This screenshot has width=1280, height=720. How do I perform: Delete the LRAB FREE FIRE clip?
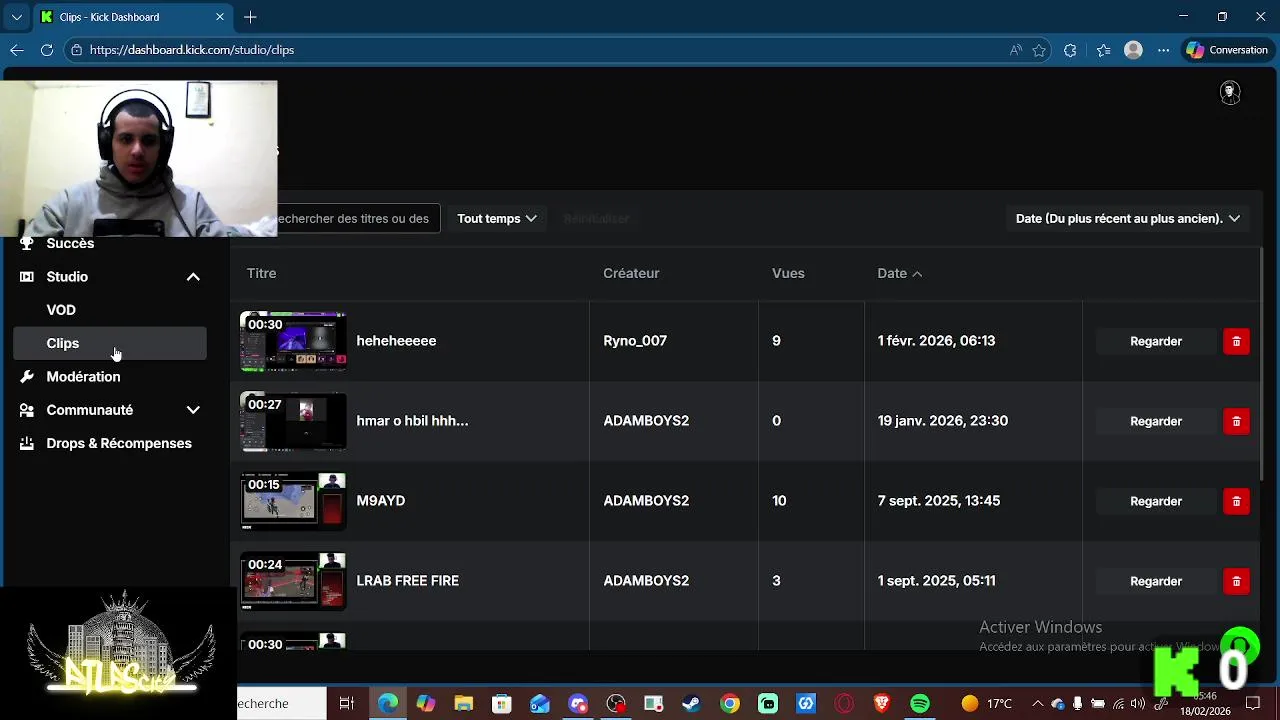click(1236, 581)
